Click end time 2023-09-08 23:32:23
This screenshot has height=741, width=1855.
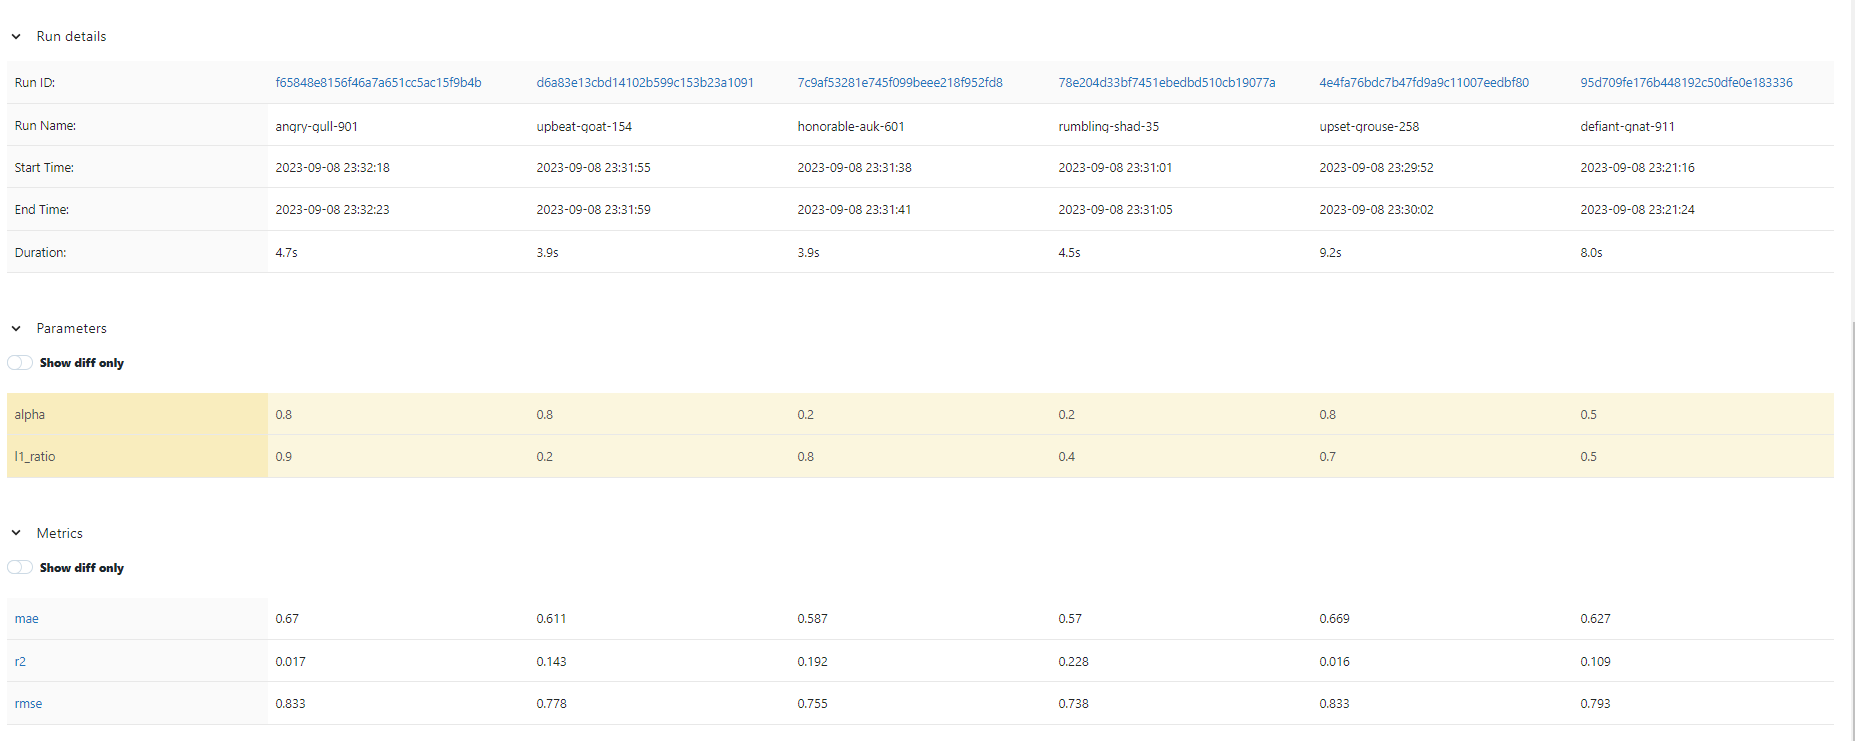click(332, 210)
